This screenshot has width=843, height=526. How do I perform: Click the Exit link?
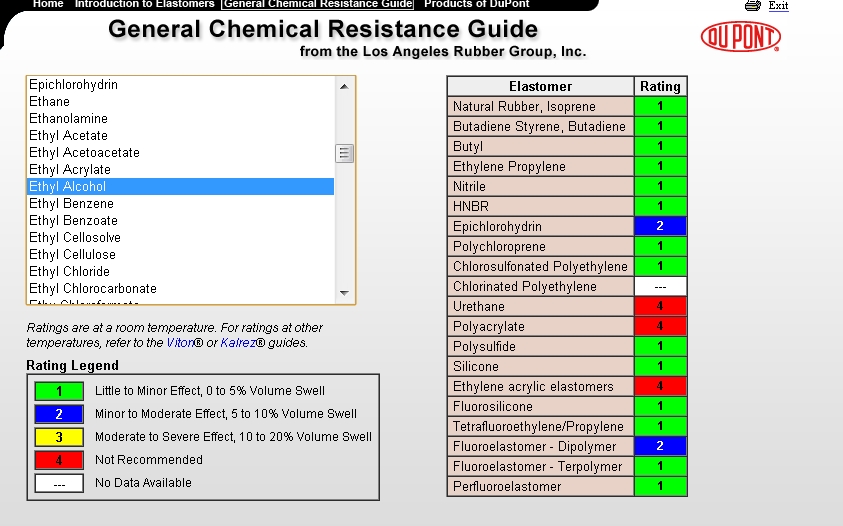[x=778, y=6]
